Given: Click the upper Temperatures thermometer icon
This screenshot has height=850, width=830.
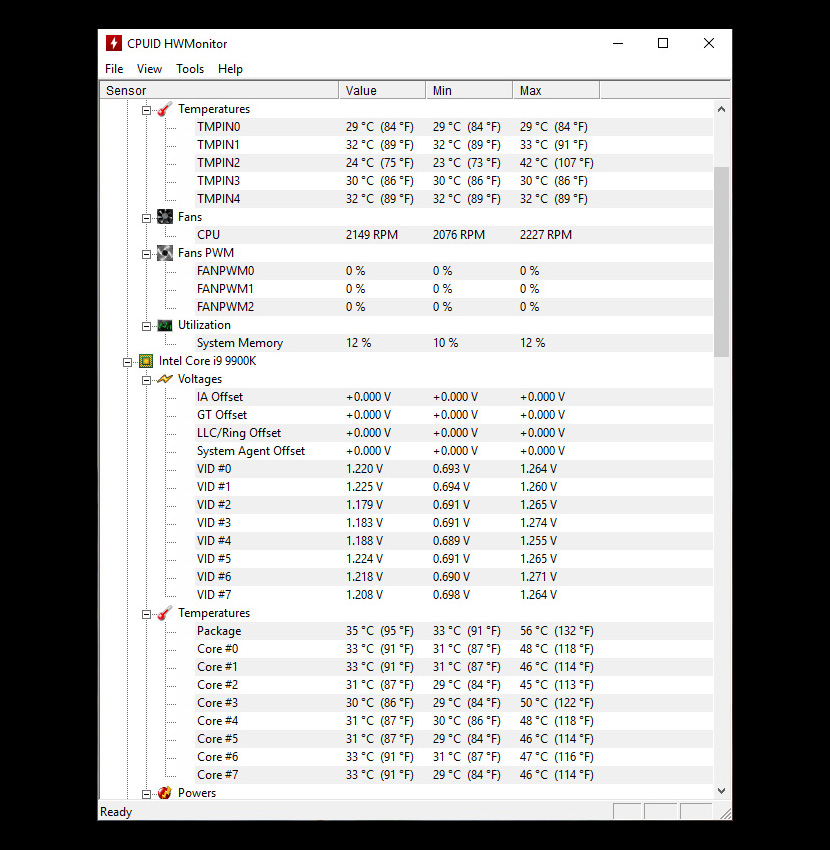Looking at the screenshot, I should 164,110.
